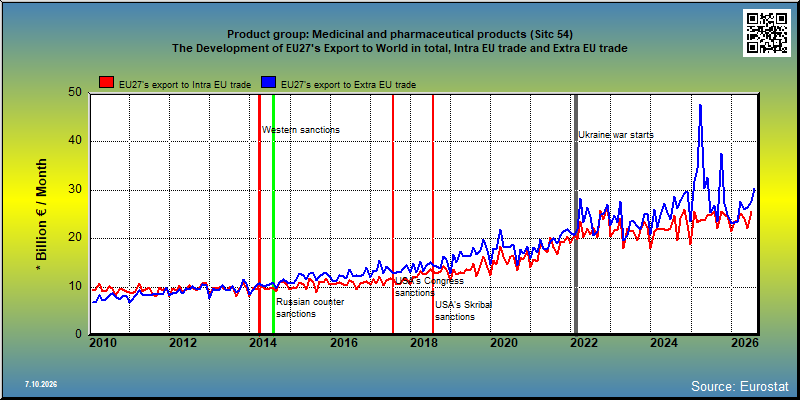Click the red Western sanctions marker line

259,214
